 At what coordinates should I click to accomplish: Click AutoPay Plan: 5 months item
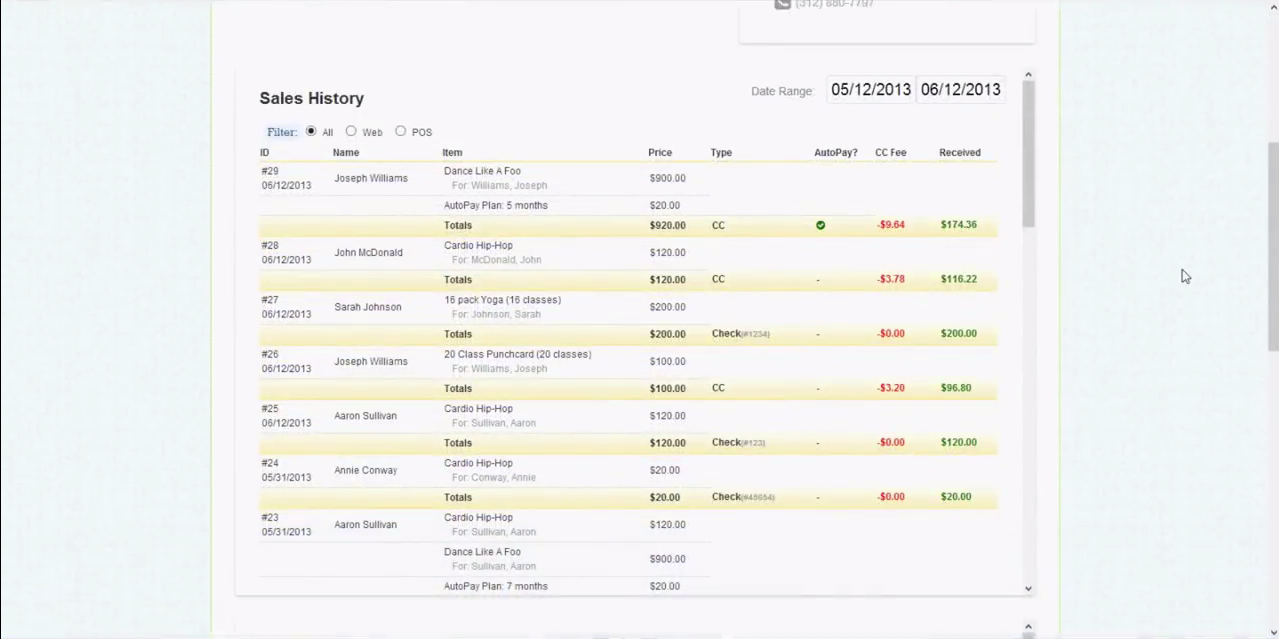tap(496, 205)
